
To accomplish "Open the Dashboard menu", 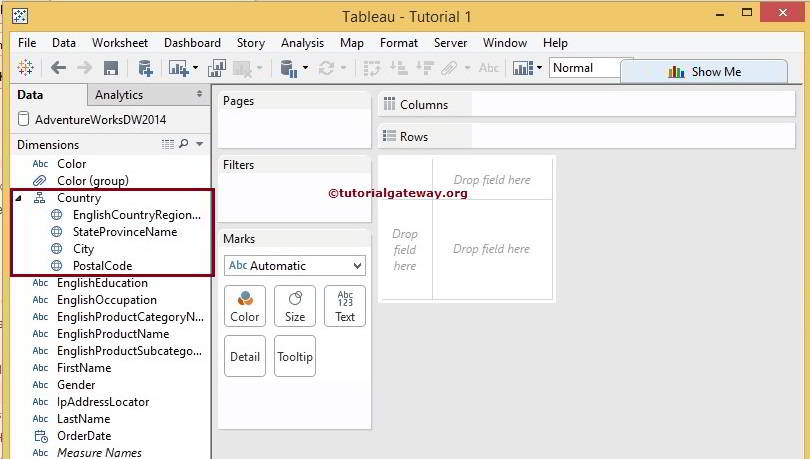I will pyautogui.click(x=192, y=43).
